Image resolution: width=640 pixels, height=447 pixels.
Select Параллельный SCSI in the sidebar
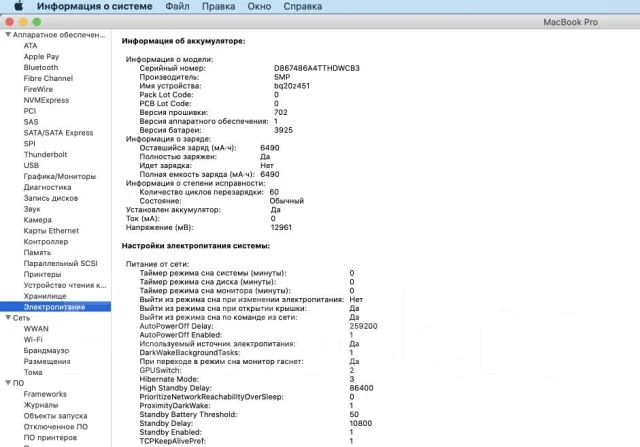click(60, 263)
